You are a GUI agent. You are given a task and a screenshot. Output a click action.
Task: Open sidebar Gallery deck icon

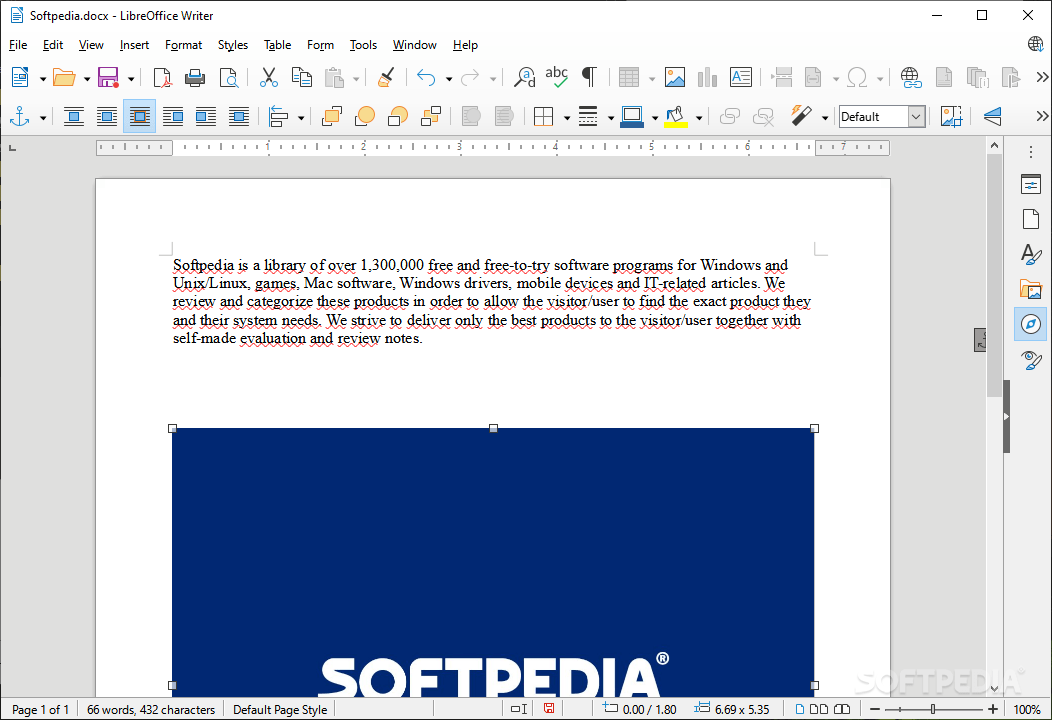coord(1031,289)
